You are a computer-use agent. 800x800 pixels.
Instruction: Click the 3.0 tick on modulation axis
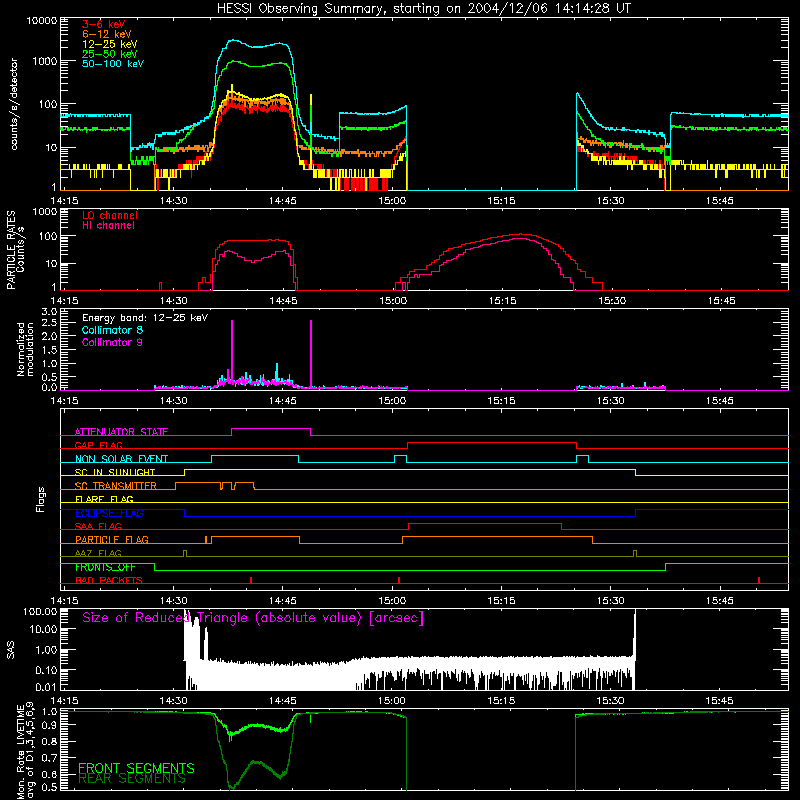point(49,312)
